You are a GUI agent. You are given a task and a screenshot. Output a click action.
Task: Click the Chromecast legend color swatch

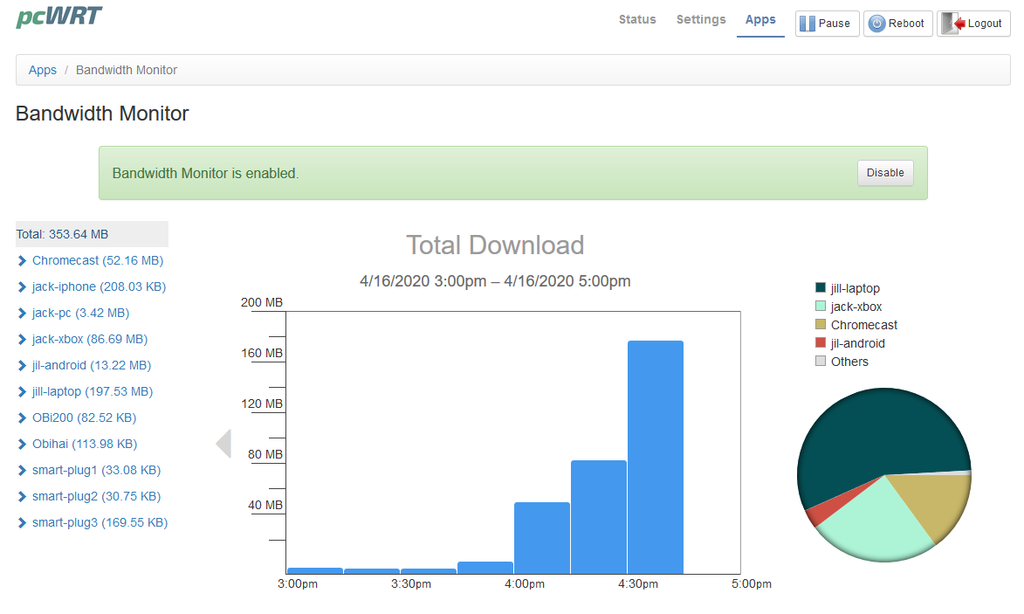[821, 325]
